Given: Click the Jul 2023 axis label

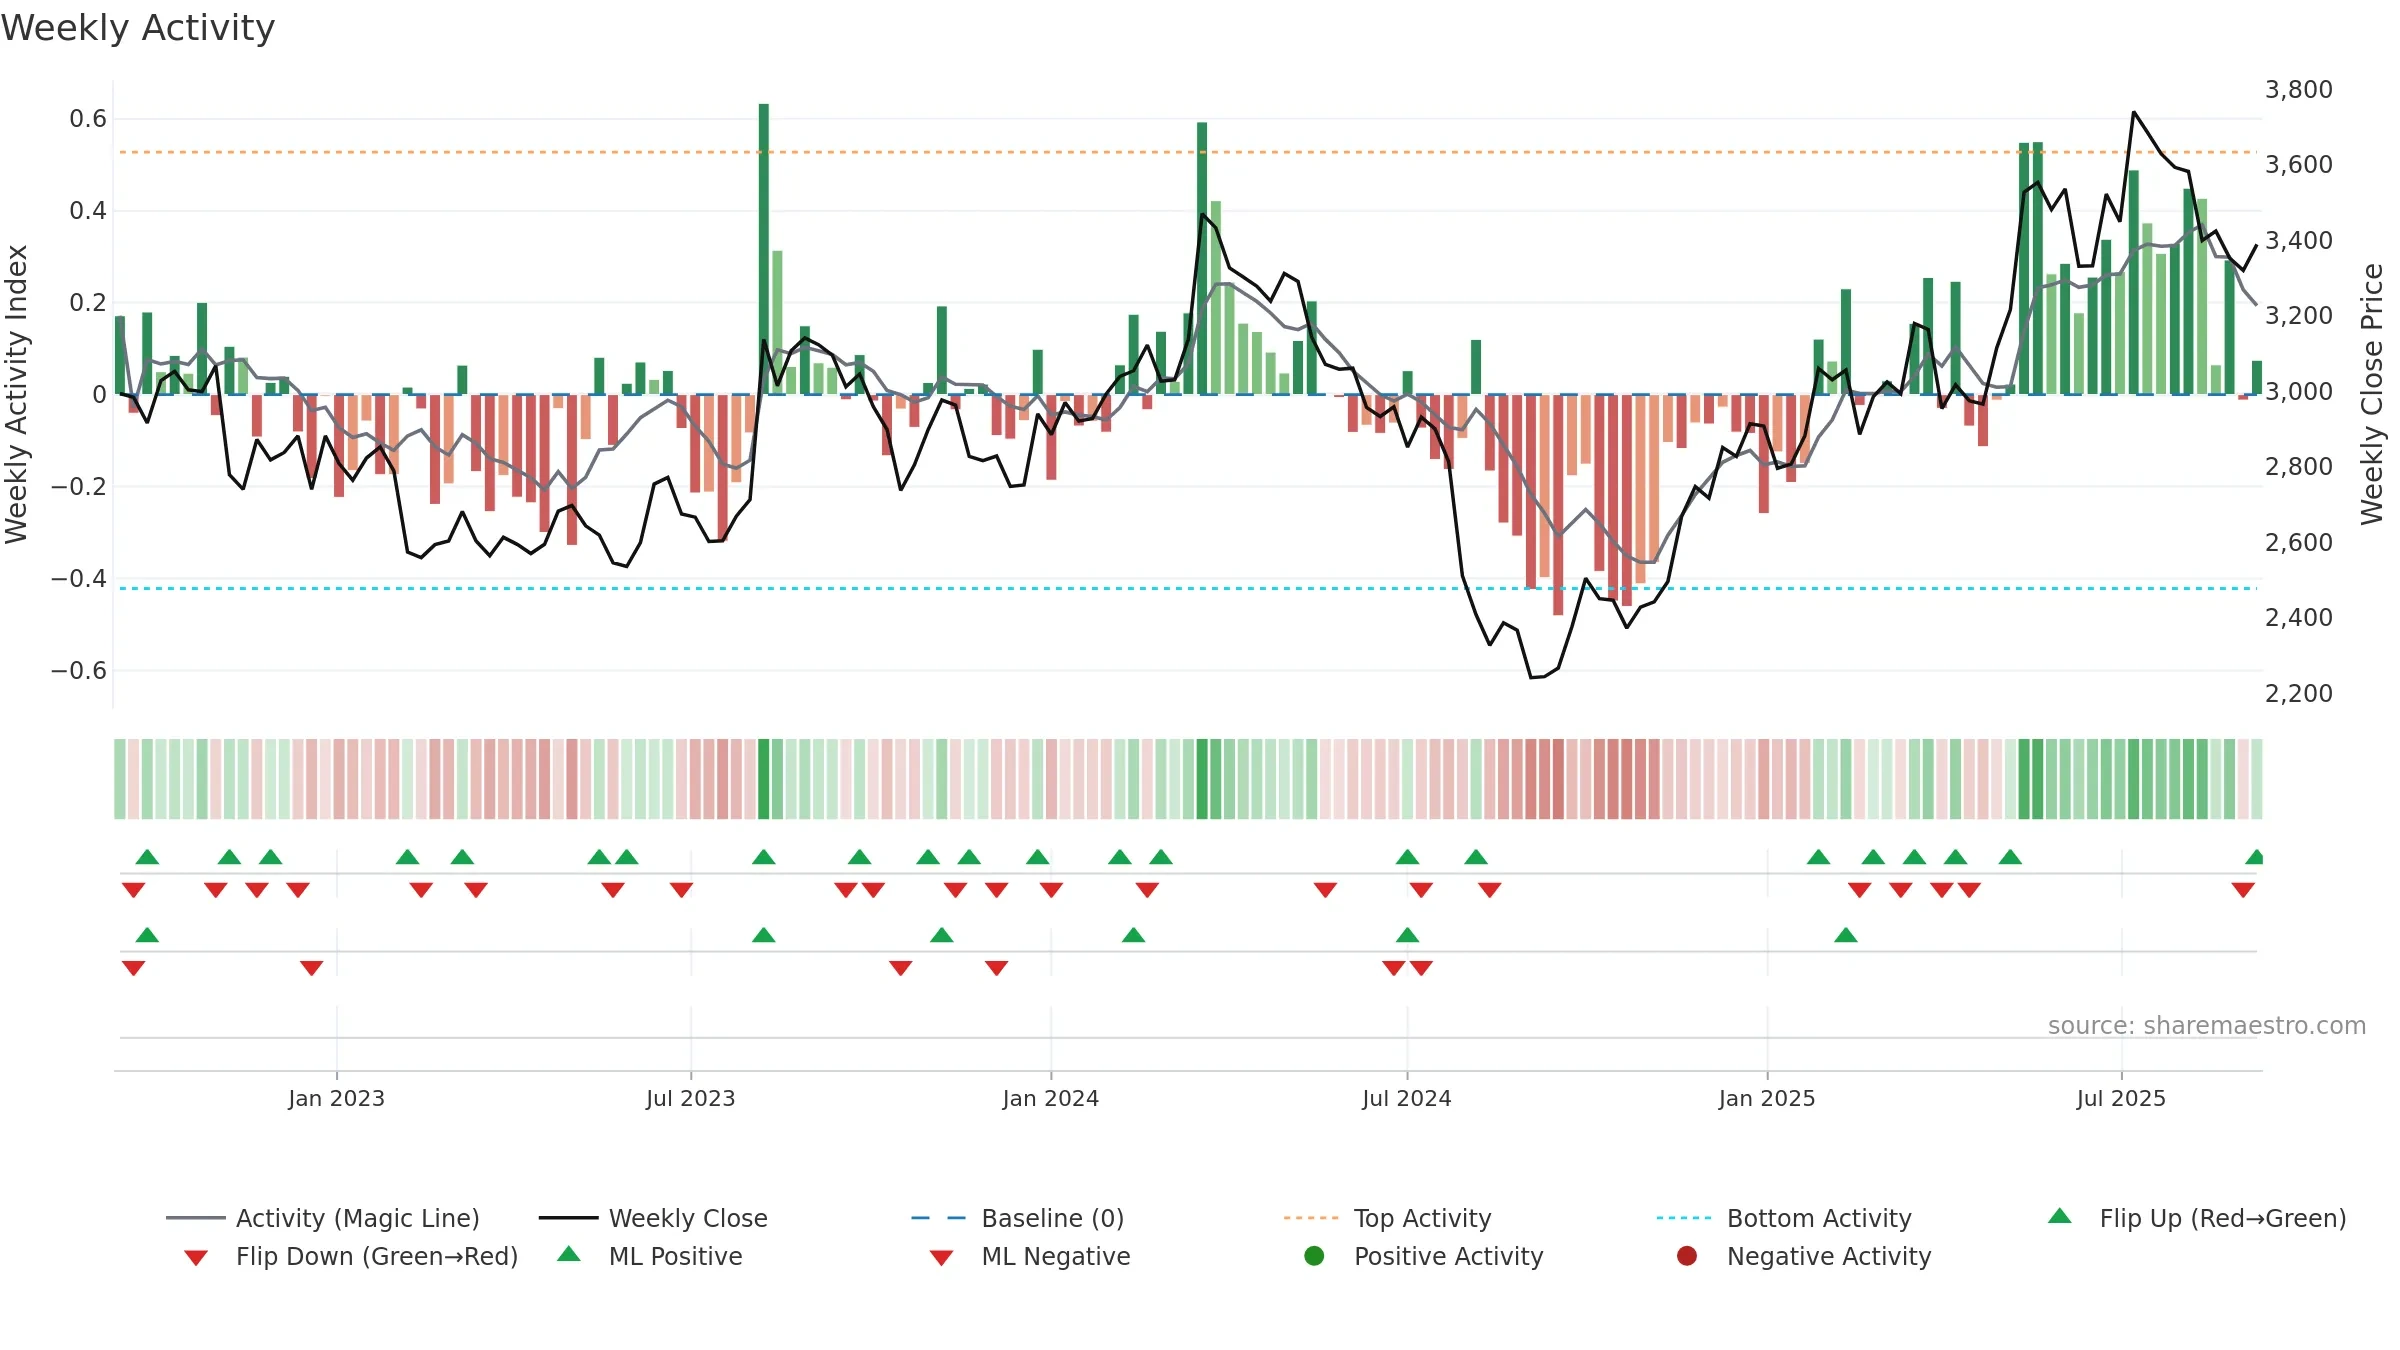Looking at the screenshot, I should coord(691,1098).
